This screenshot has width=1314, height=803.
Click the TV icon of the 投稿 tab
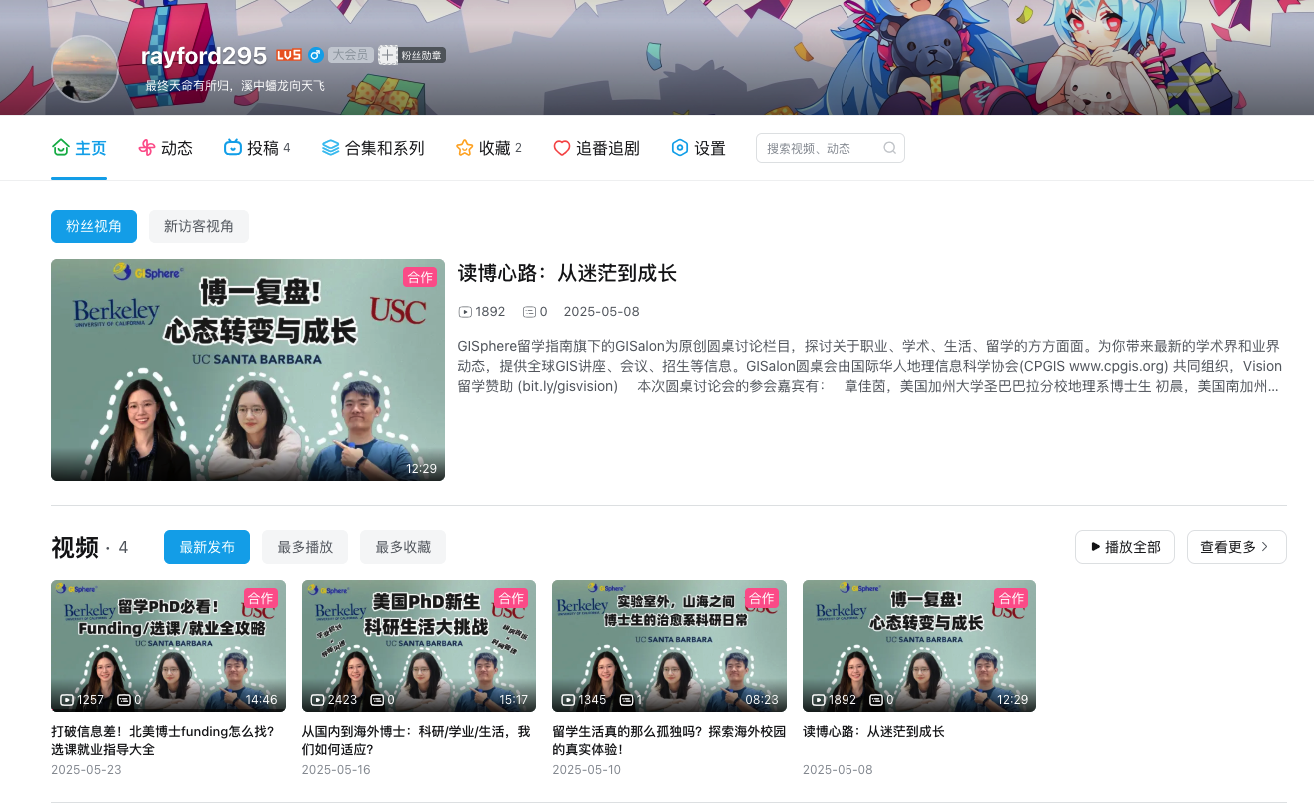coord(232,148)
